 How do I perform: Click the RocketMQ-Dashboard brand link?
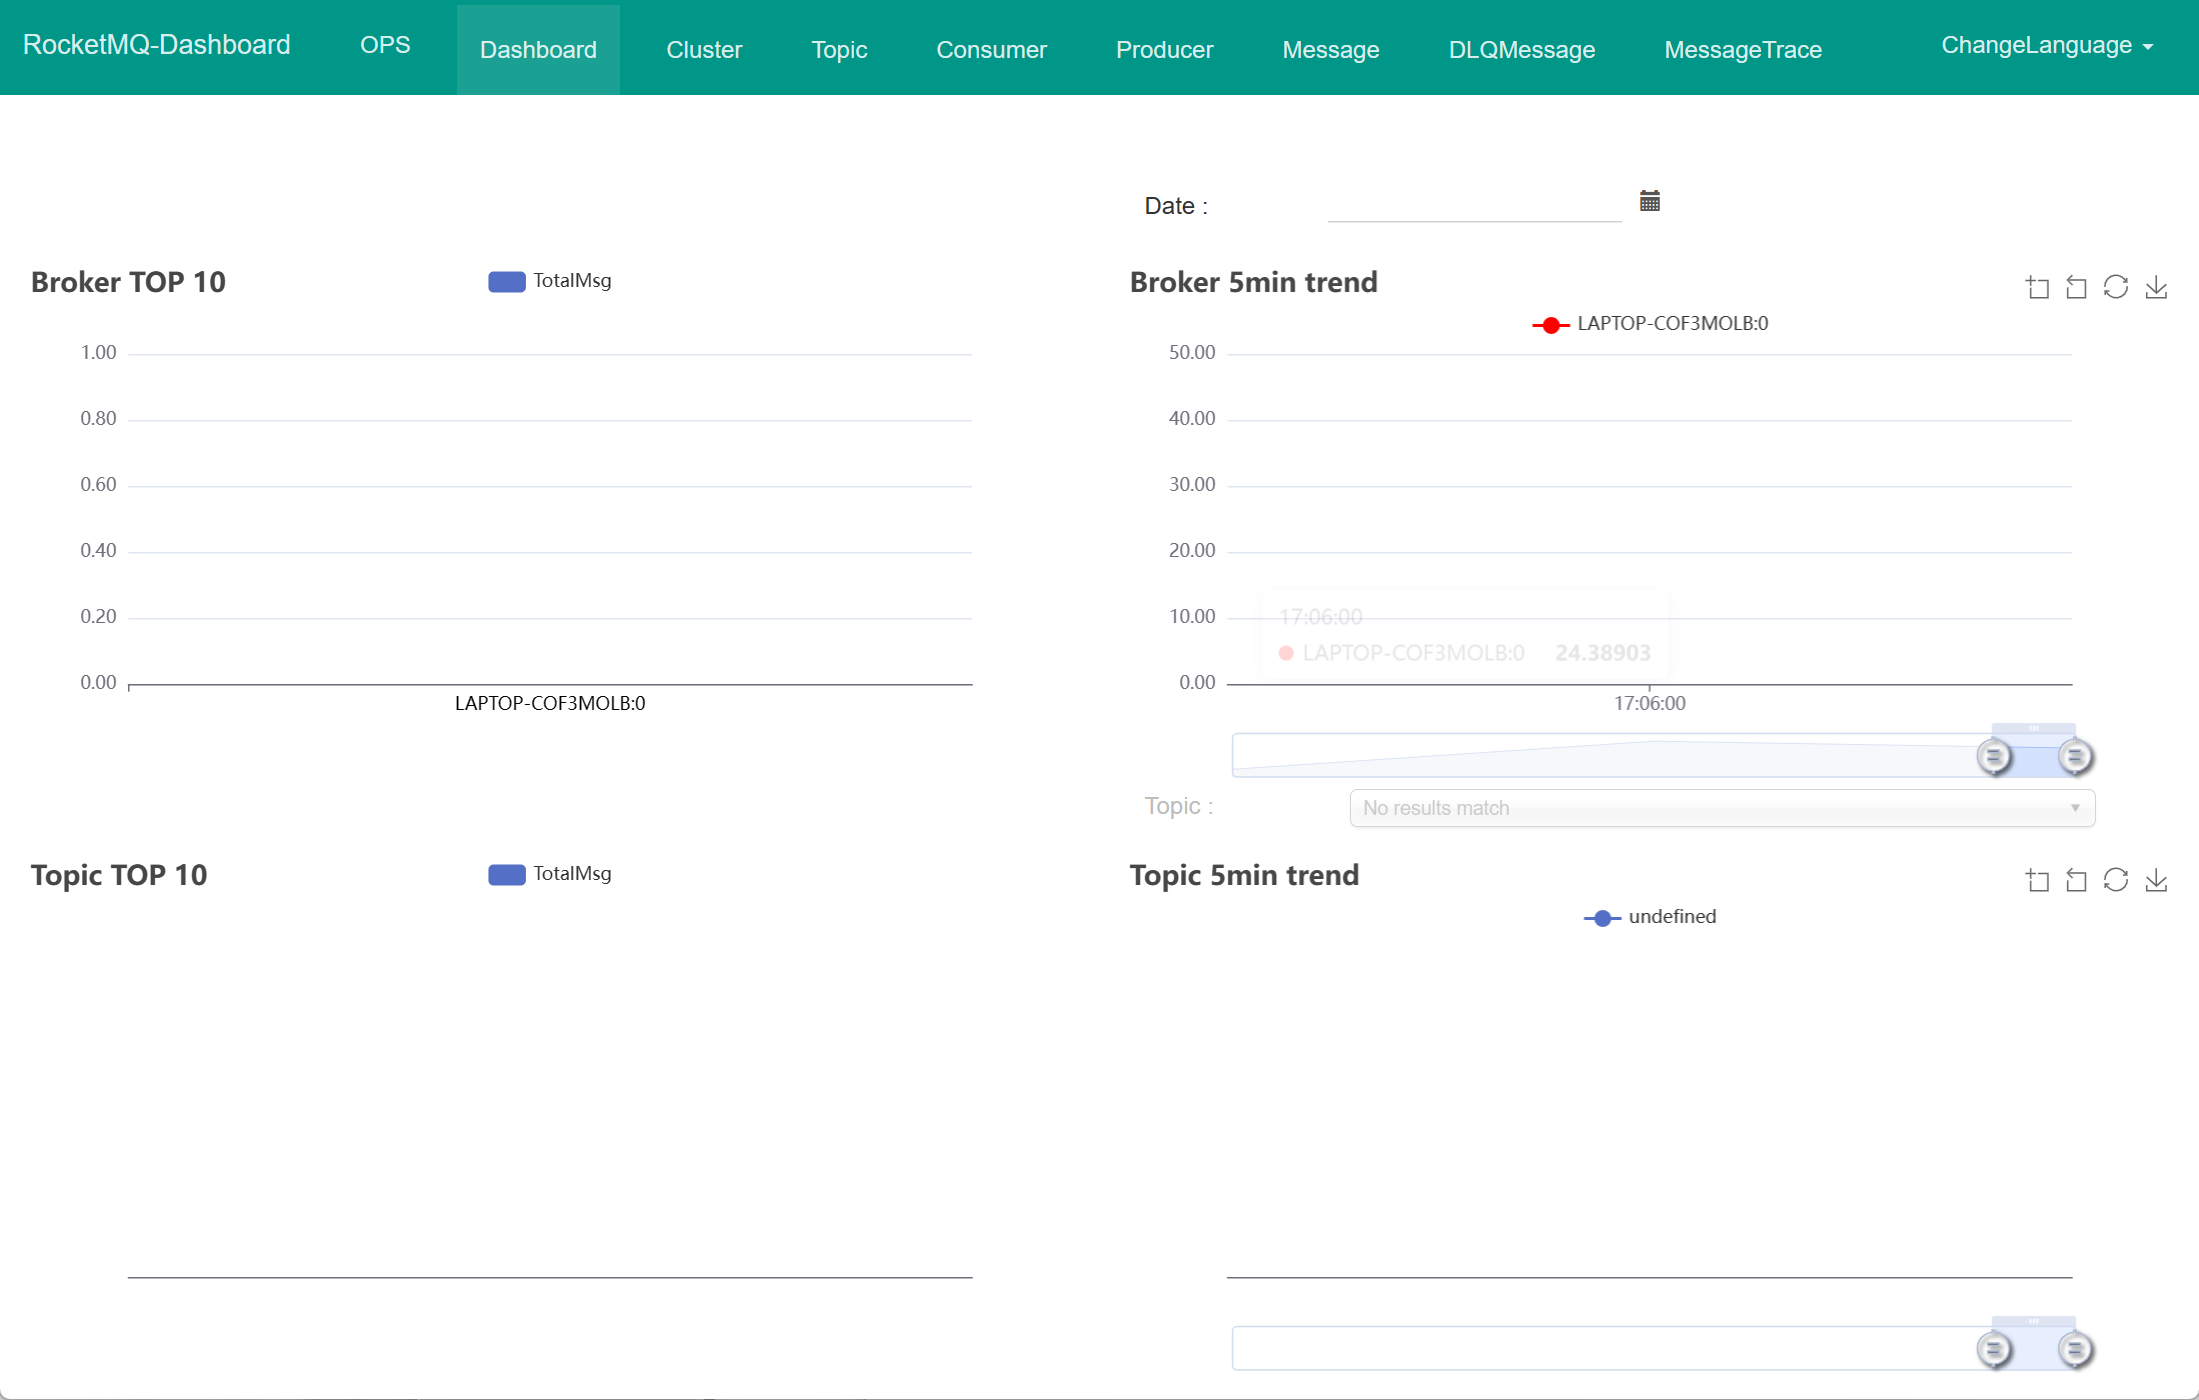(x=157, y=45)
